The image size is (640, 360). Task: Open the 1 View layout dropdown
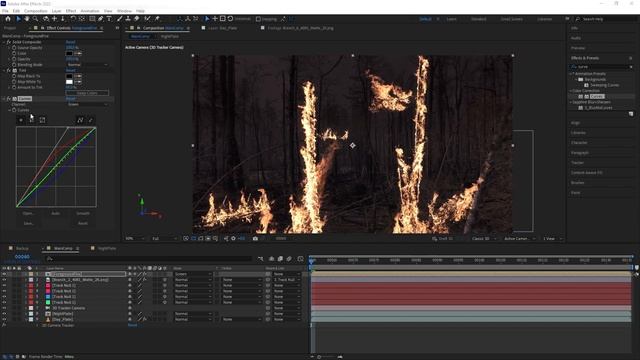tap(553, 238)
